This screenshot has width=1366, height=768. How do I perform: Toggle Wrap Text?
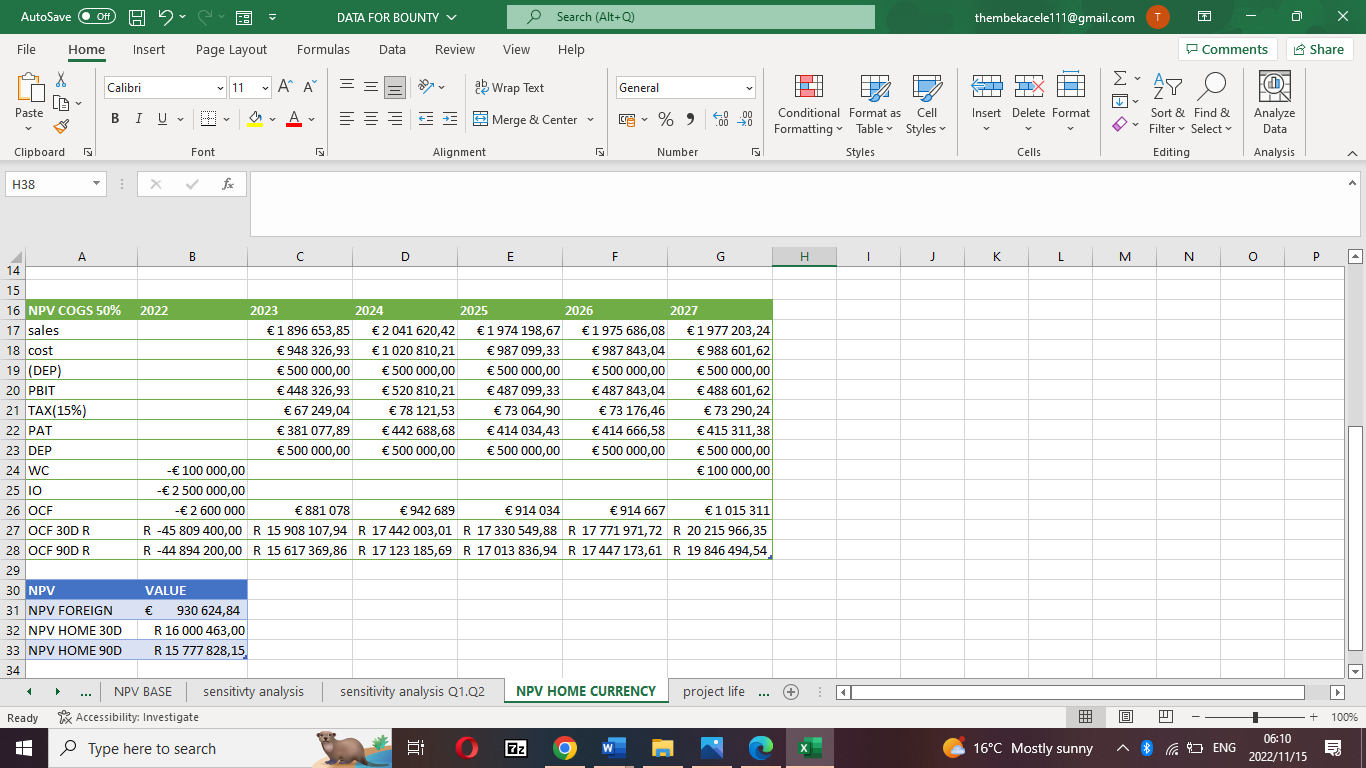509,88
